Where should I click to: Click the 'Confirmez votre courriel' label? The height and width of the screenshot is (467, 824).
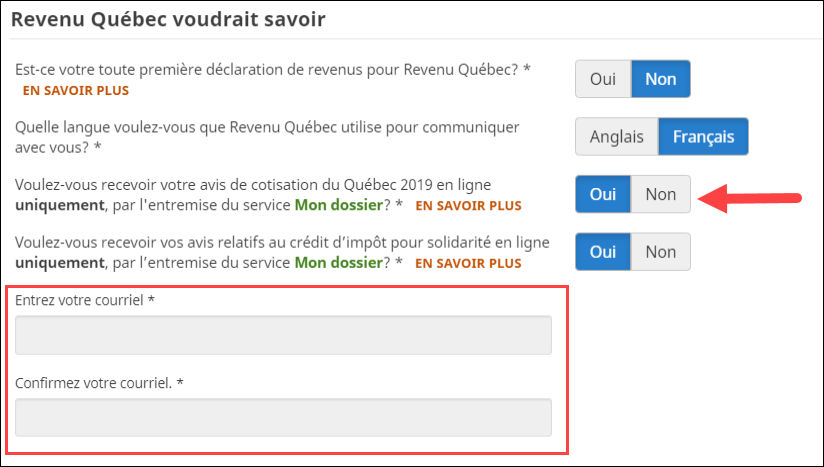(100, 382)
